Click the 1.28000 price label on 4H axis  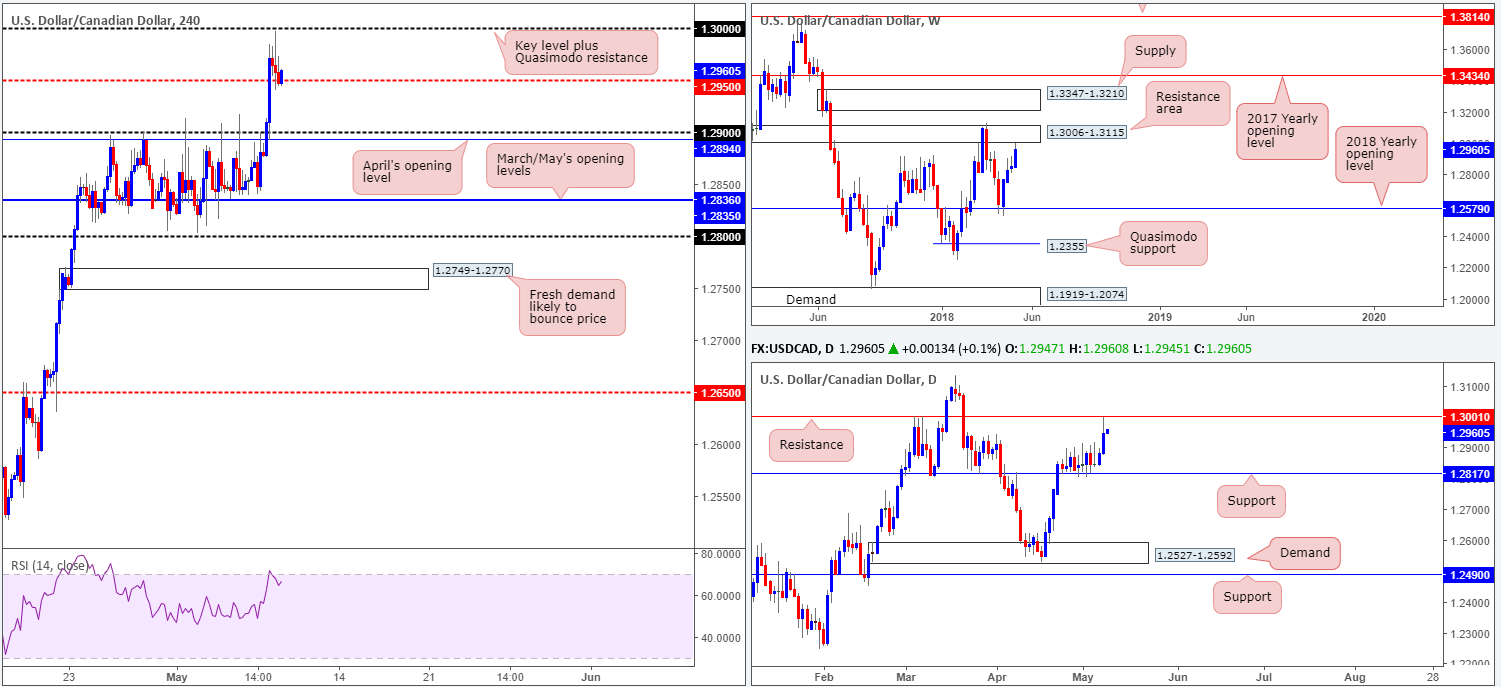(719, 237)
